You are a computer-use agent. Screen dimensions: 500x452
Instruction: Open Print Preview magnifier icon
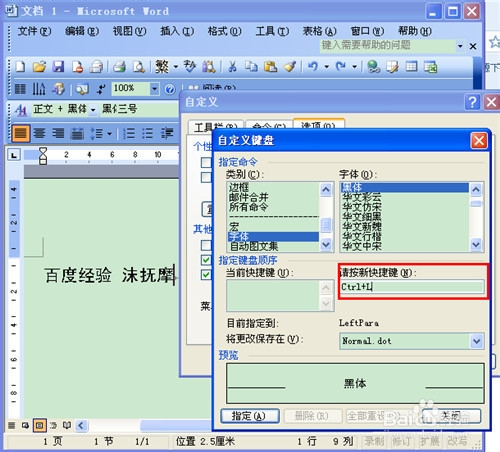(x=139, y=67)
